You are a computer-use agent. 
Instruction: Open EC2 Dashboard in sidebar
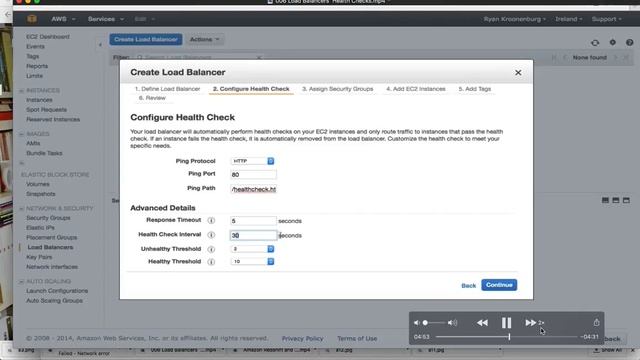(x=48, y=37)
